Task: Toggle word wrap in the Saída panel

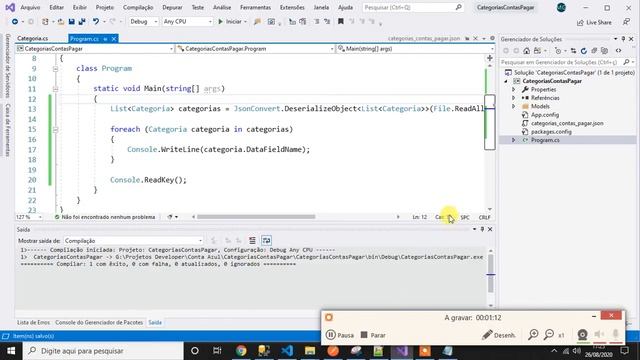Action: 266,240
